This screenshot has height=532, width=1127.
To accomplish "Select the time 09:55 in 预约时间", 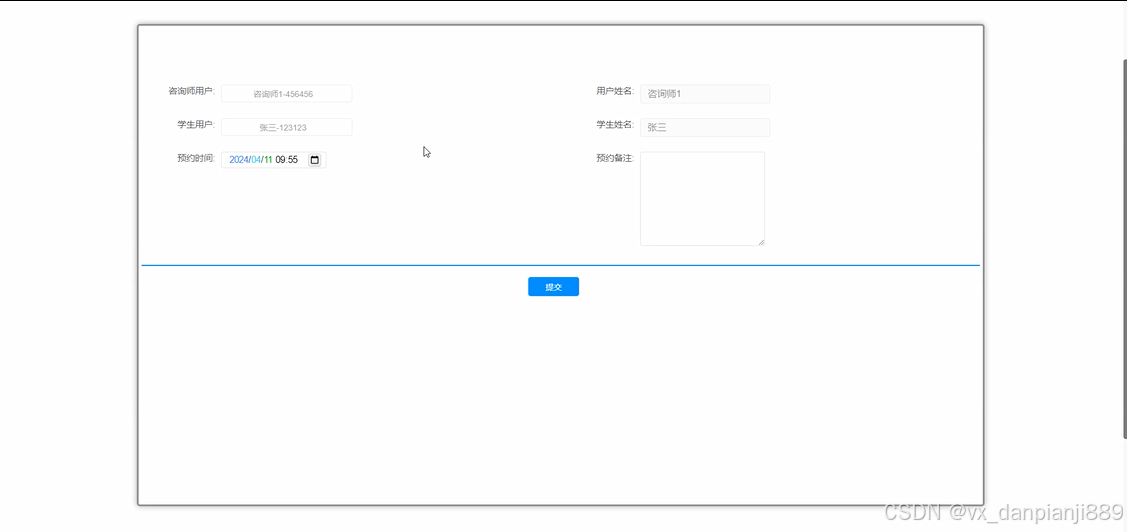I will pyautogui.click(x=287, y=160).
